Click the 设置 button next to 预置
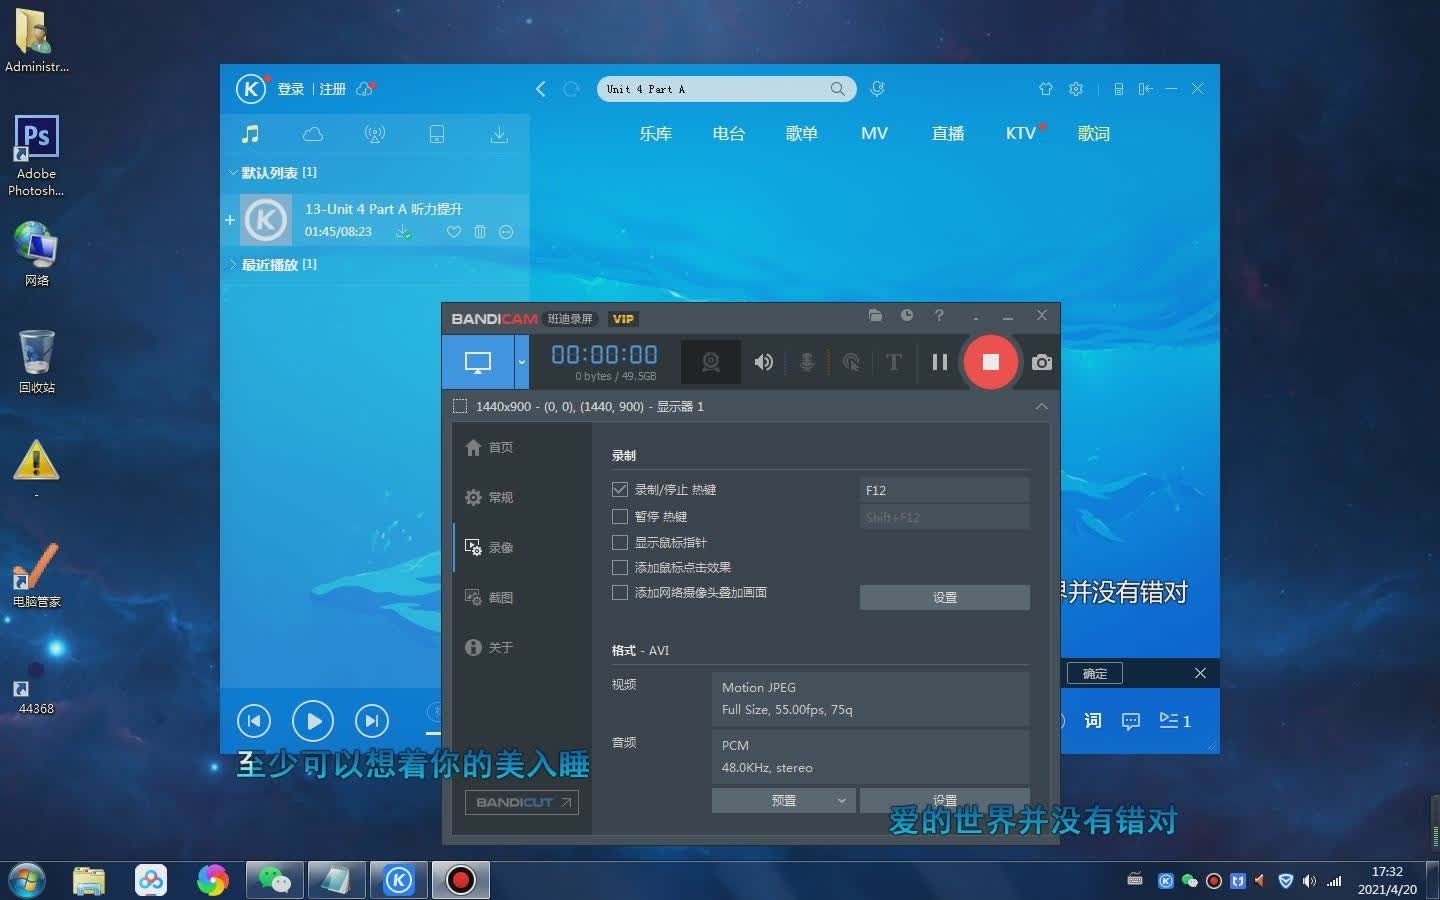 944,800
